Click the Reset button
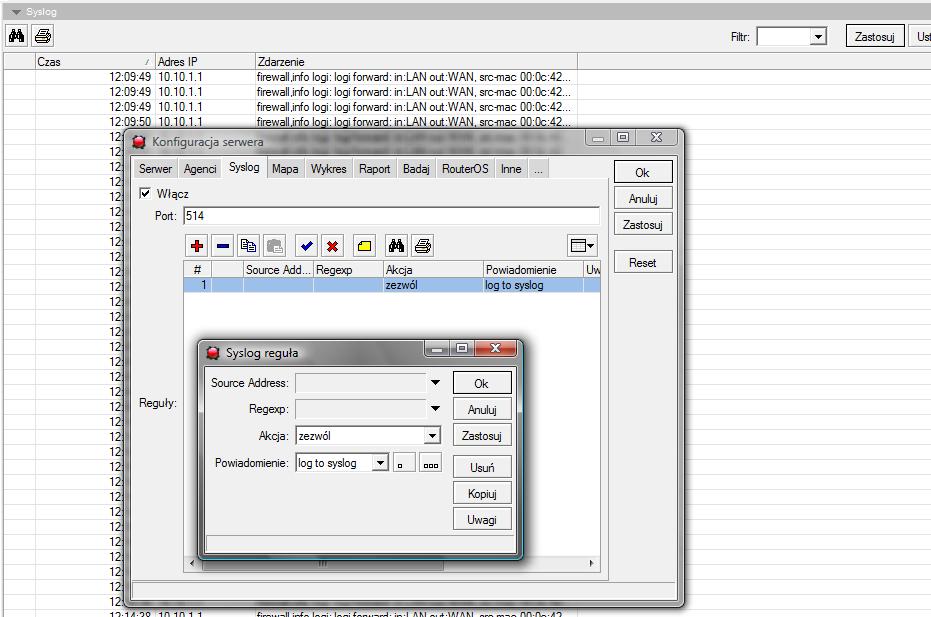This screenshot has width=931, height=617. tap(643, 262)
